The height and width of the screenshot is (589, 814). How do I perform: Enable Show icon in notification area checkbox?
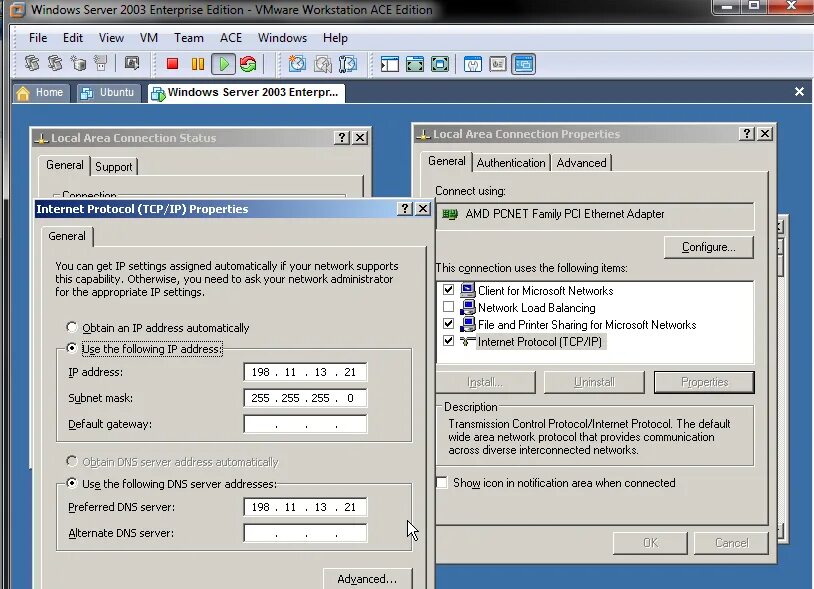(442, 483)
